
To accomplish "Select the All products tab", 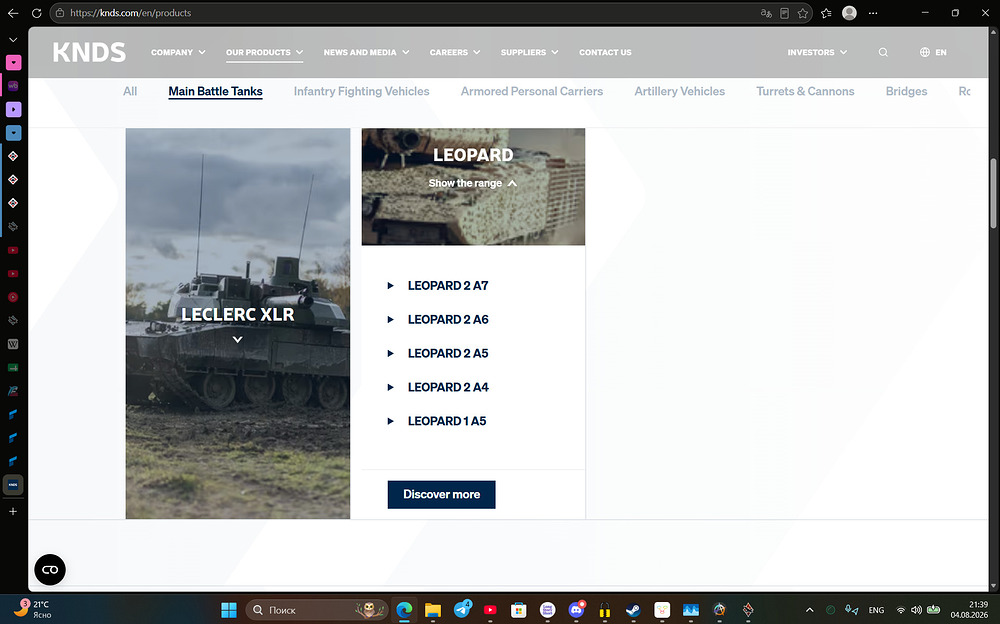I will click(130, 91).
